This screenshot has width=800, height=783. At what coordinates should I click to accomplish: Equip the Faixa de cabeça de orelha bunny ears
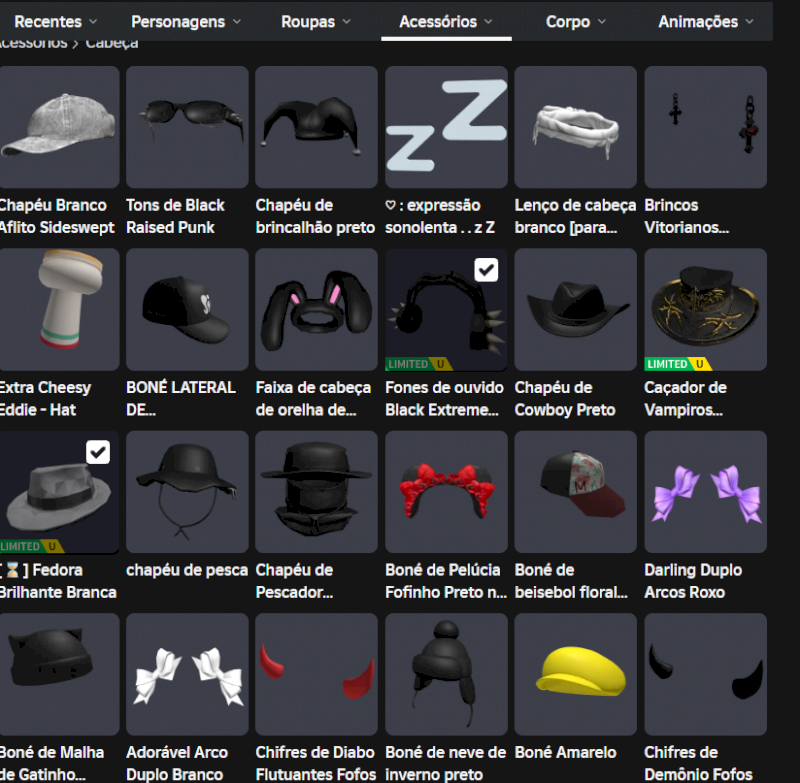point(316,310)
